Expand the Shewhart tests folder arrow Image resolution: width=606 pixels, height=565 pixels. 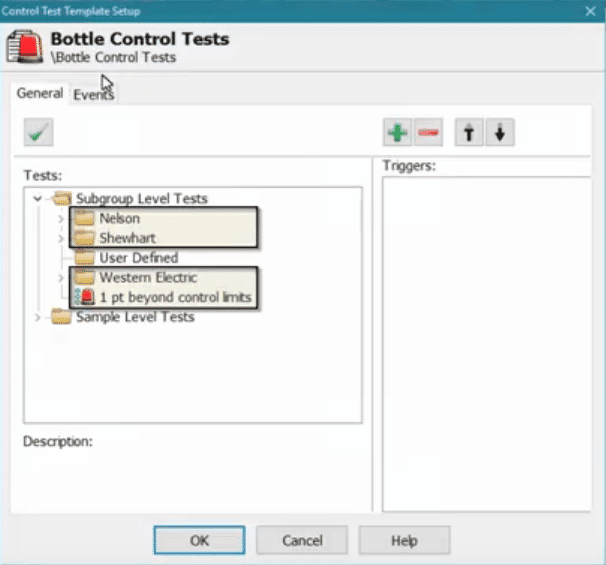[61, 238]
